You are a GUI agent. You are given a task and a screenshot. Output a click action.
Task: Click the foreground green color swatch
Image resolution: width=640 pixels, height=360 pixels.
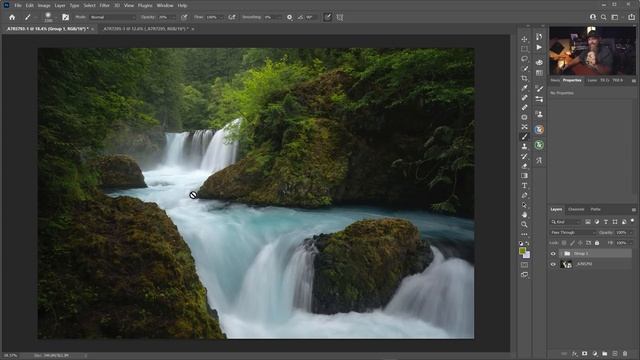pyautogui.click(x=522, y=251)
